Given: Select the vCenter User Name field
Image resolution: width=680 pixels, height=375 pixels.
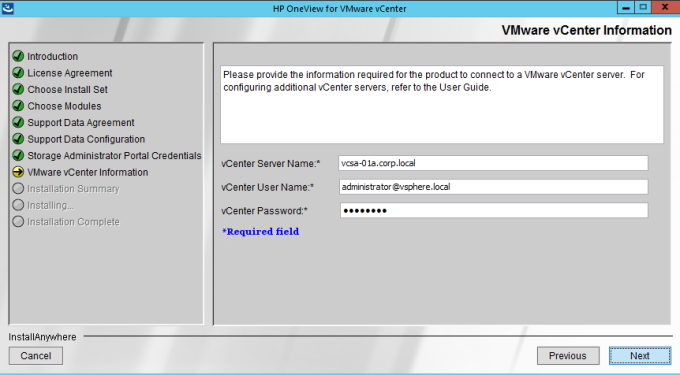Looking at the screenshot, I should (493, 187).
